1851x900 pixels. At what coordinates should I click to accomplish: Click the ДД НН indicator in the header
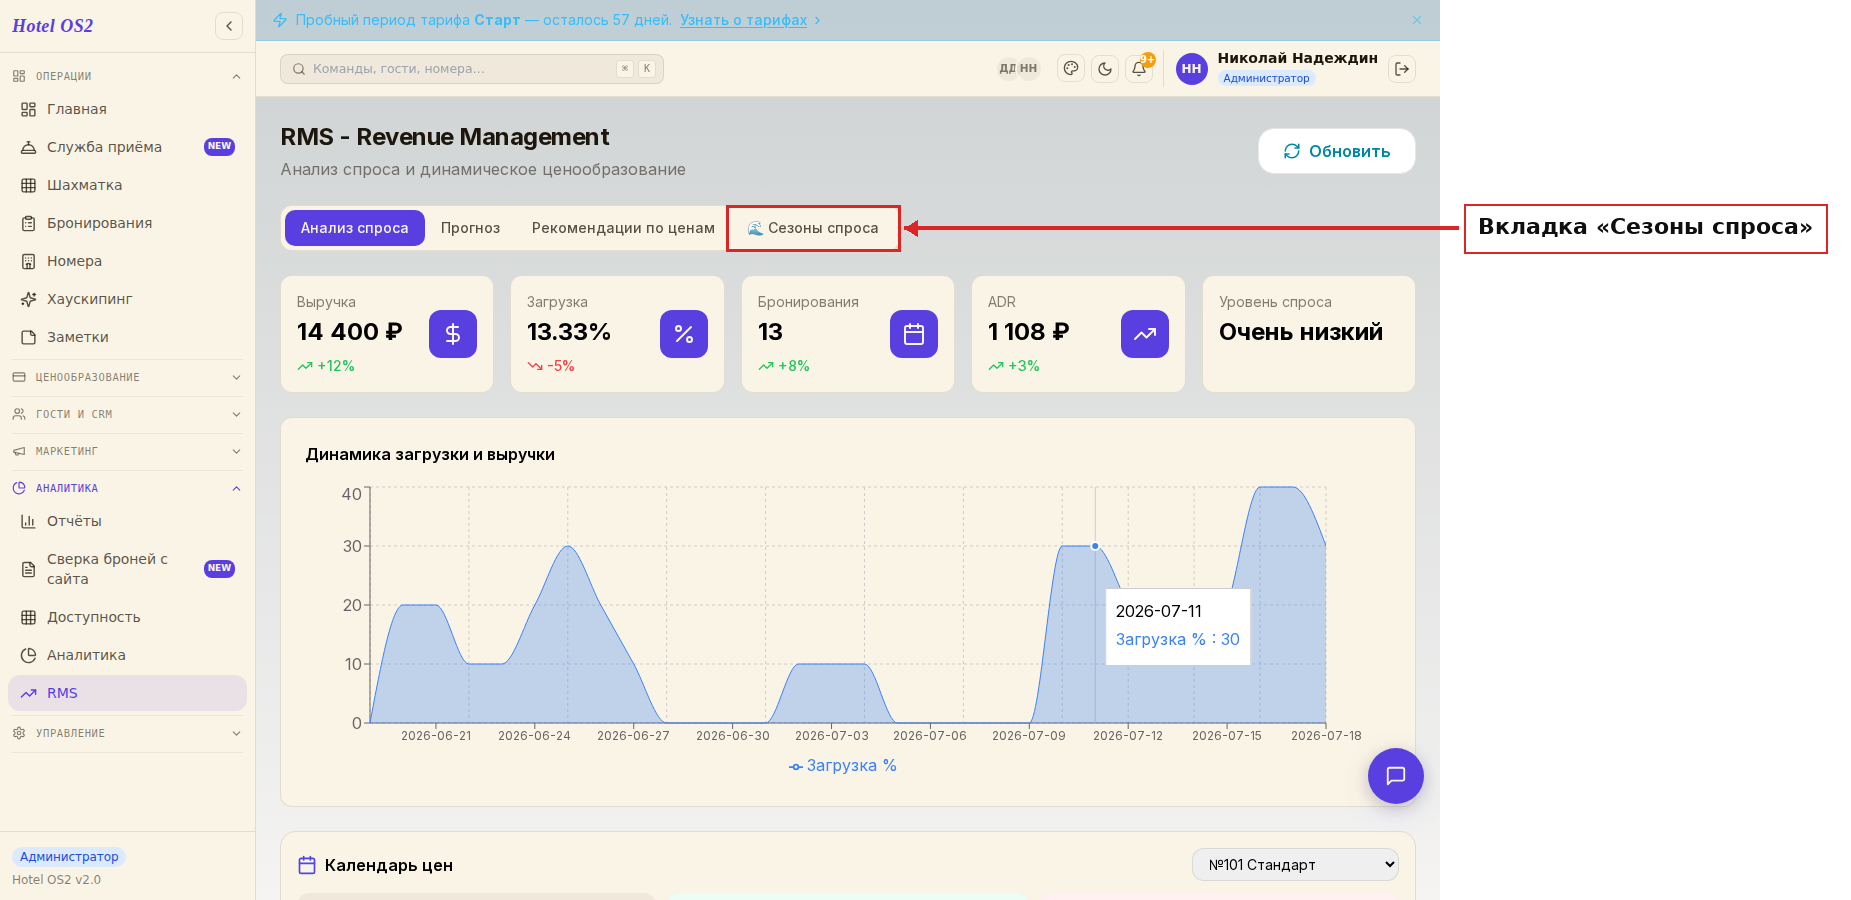(1018, 69)
